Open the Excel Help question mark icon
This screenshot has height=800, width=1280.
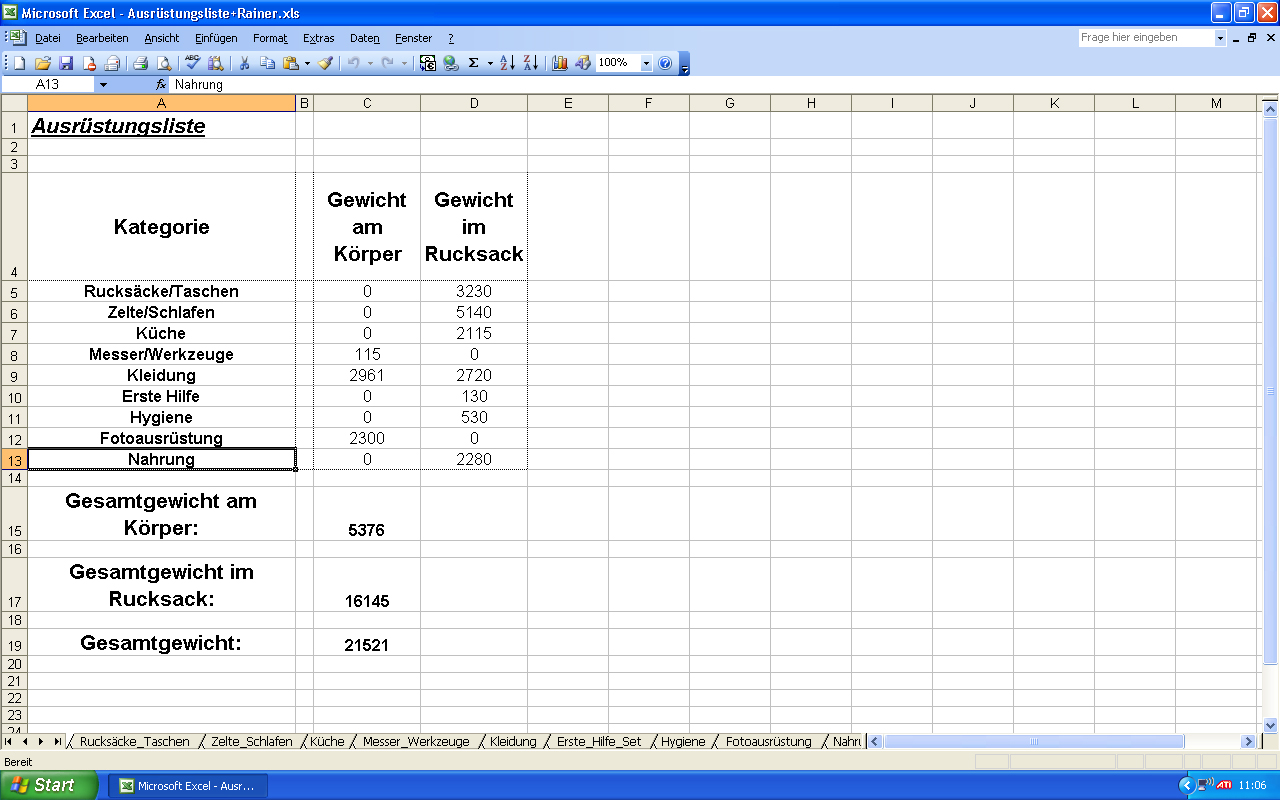[666, 63]
